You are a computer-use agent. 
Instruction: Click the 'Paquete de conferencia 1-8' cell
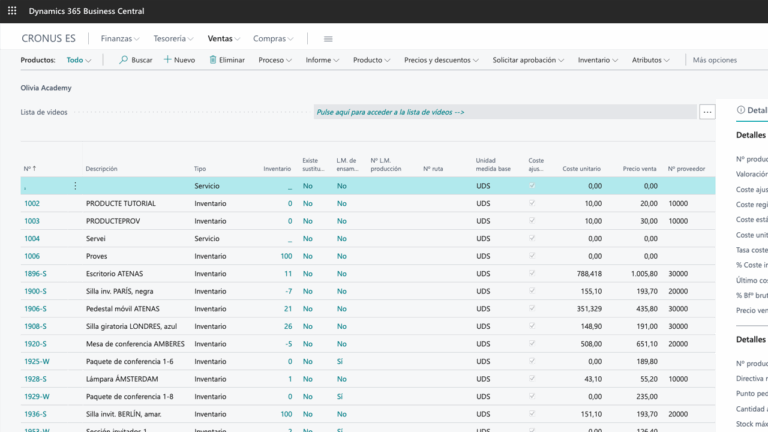point(129,396)
